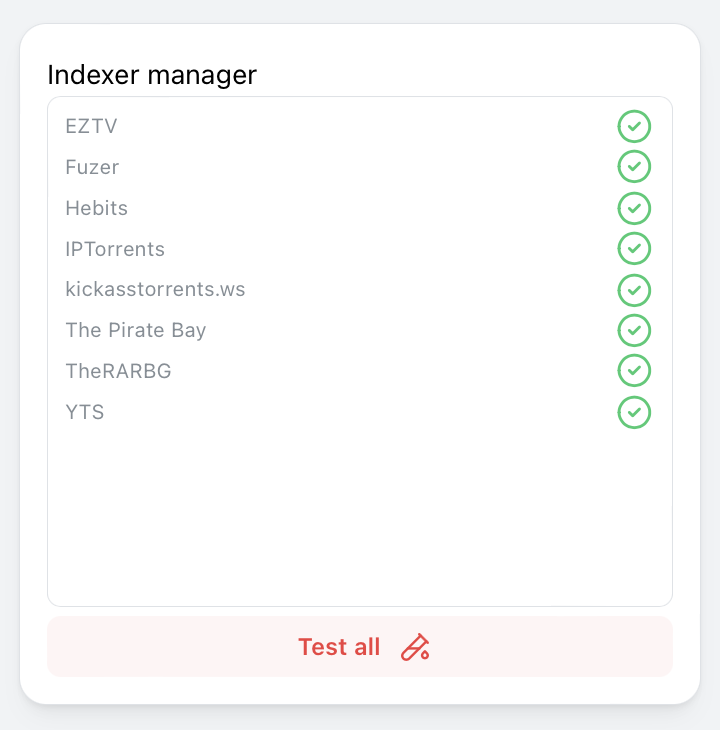Click kickasstorrents.ws green check icon
Viewport: 720px width, 730px height.
[634, 290]
